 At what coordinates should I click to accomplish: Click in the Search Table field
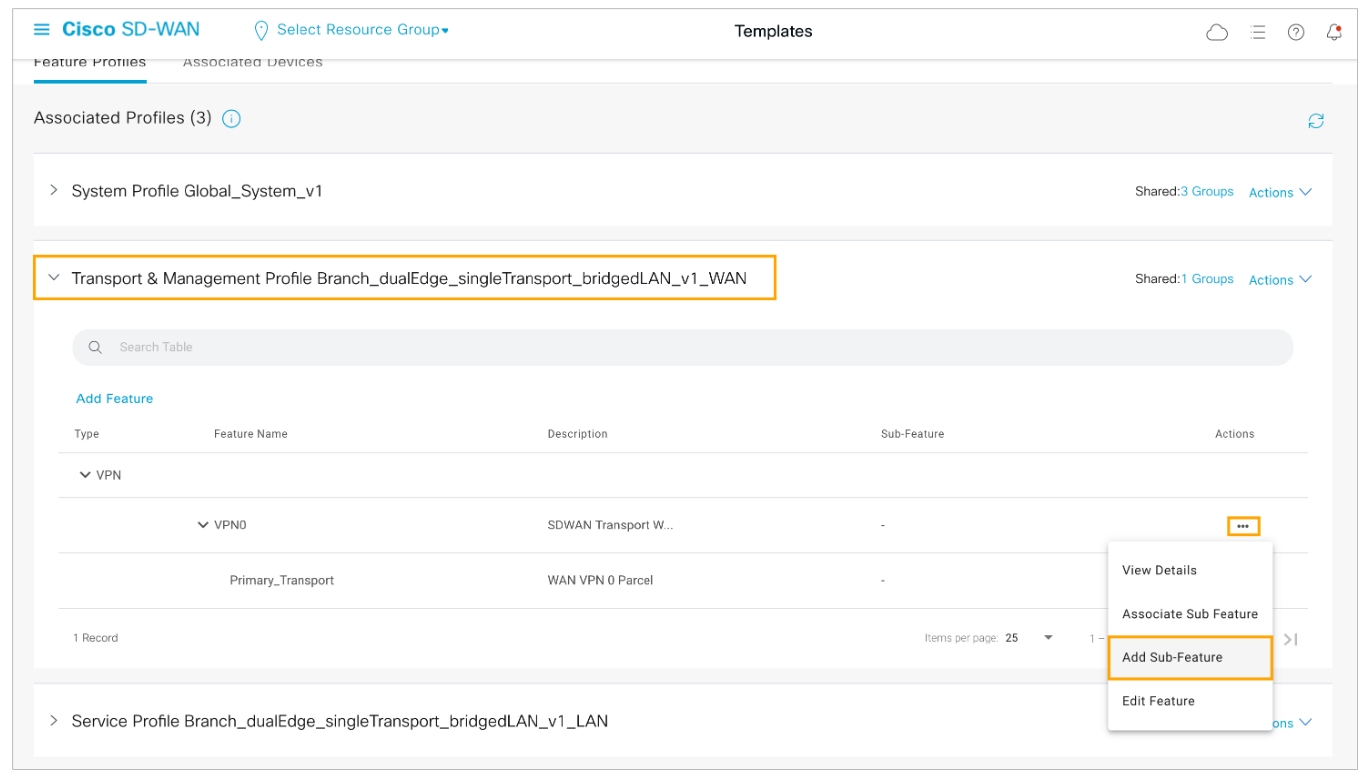coord(680,347)
